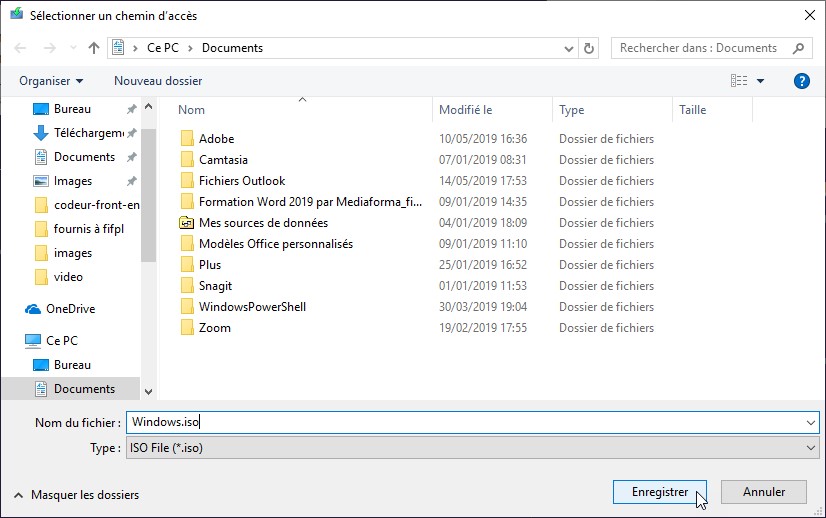The width and height of the screenshot is (826, 518).
Task: Open the Adobe folder icon
Action: [x=186, y=139]
